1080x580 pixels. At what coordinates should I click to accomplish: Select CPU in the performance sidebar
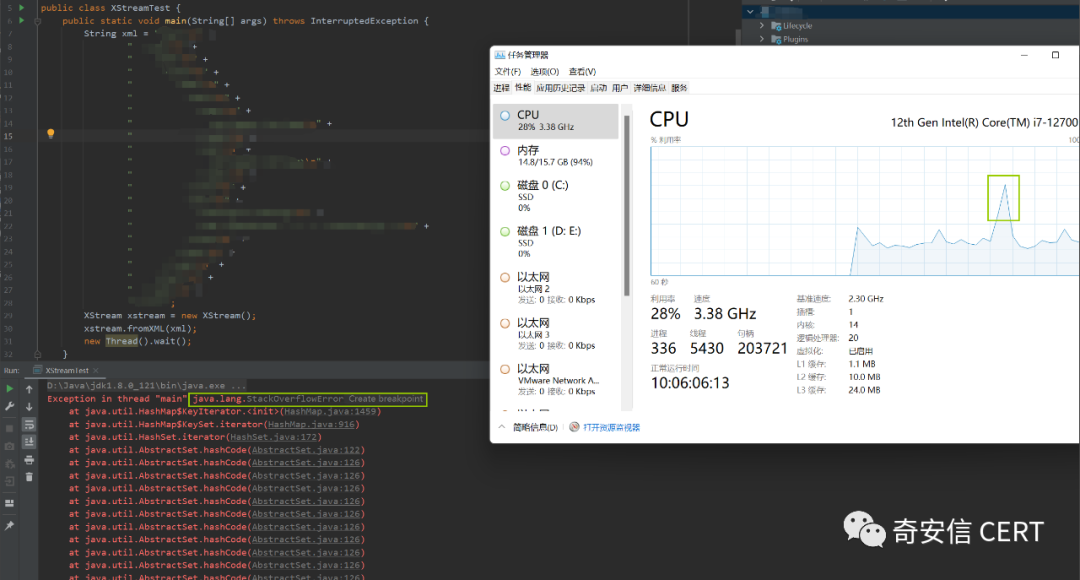tap(556, 121)
